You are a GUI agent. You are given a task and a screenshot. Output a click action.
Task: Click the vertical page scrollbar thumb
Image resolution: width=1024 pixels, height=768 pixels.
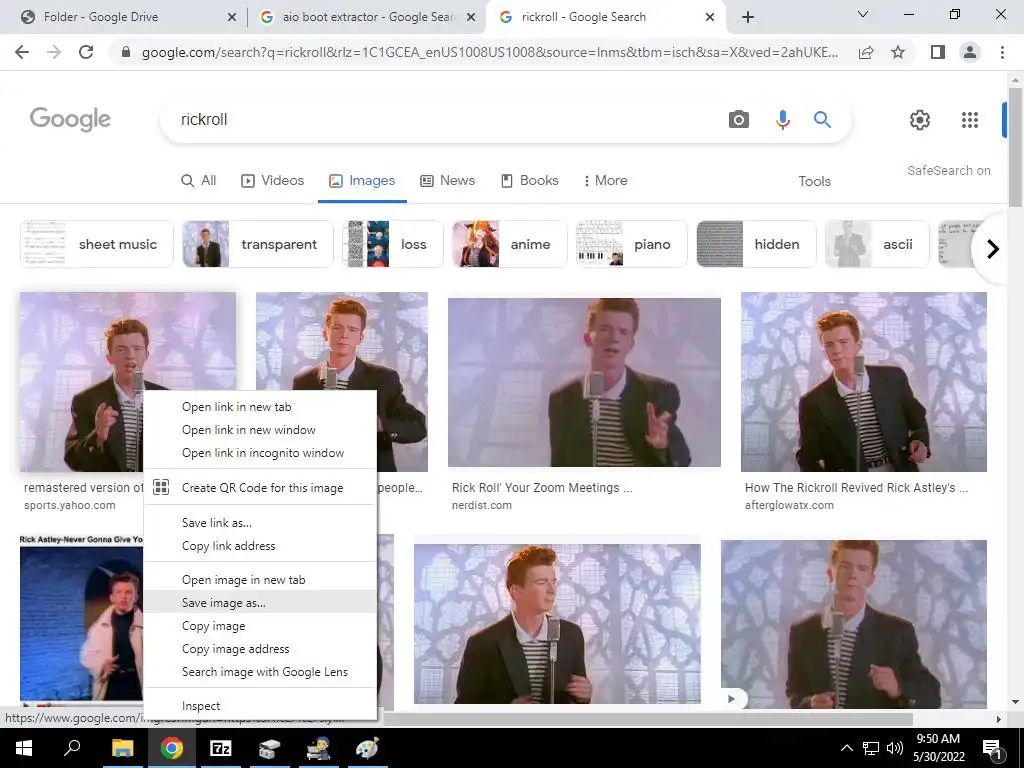click(x=1015, y=147)
